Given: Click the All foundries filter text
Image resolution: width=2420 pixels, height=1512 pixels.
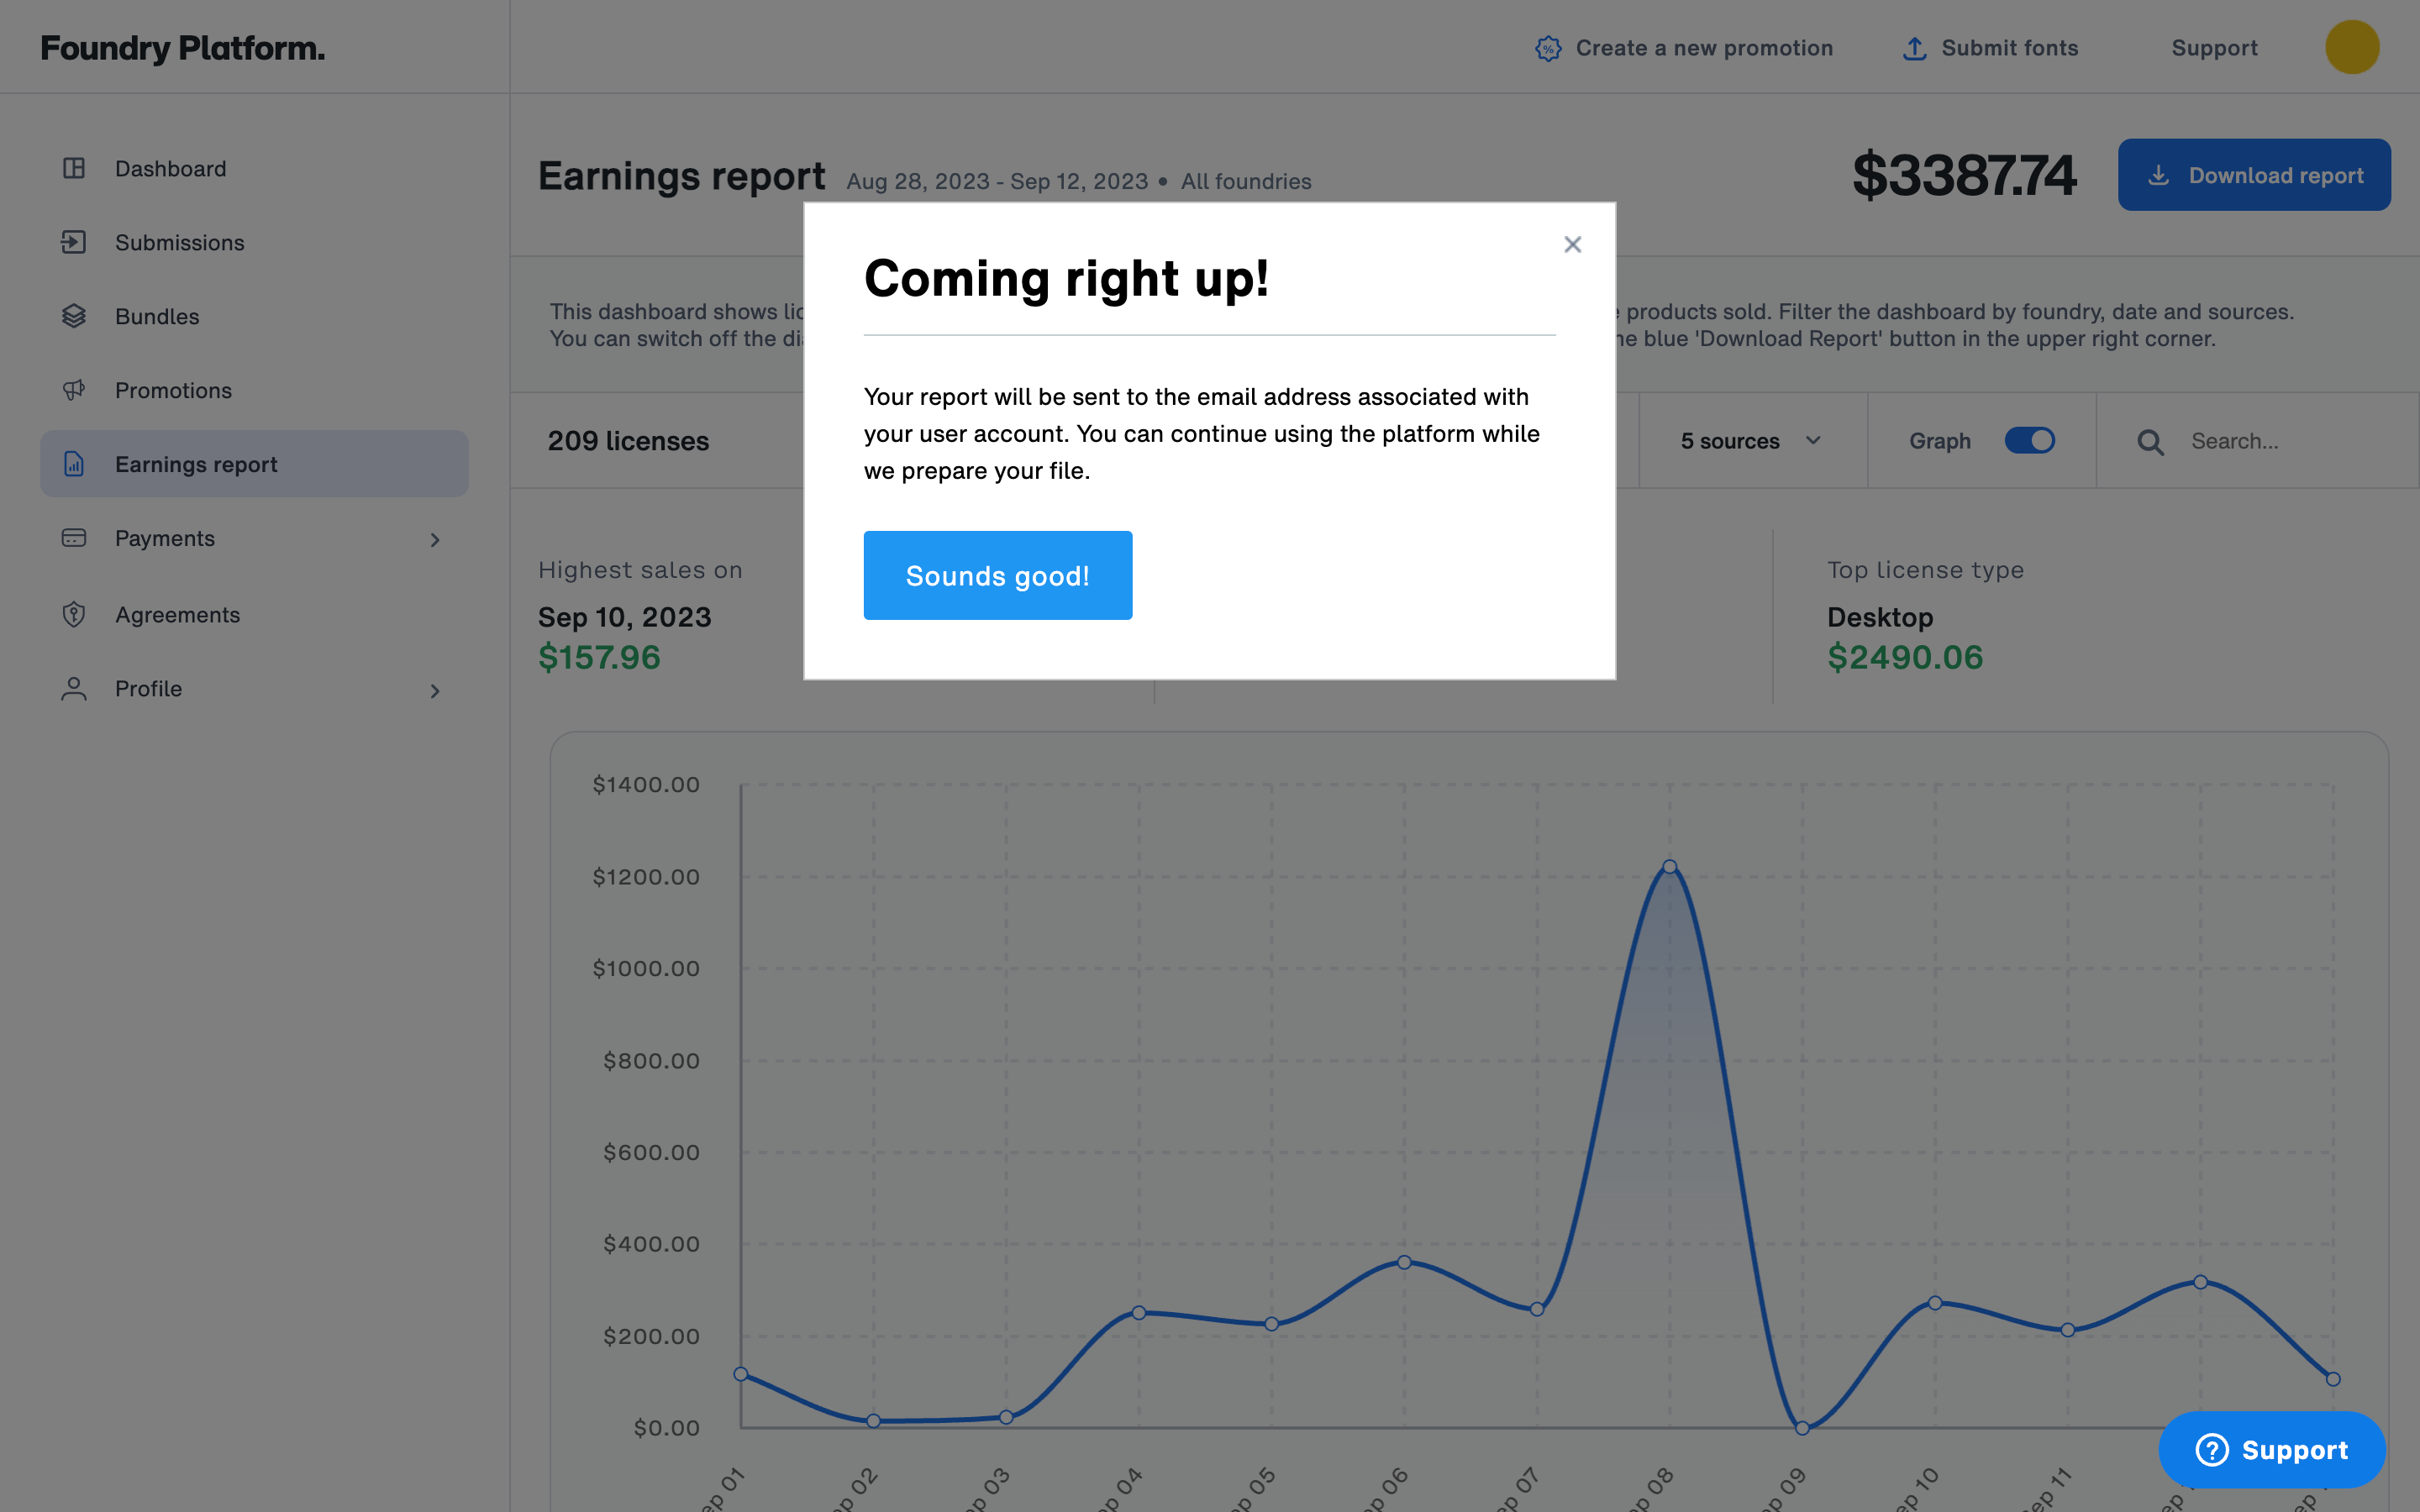Looking at the screenshot, I should coord(1246,181).
